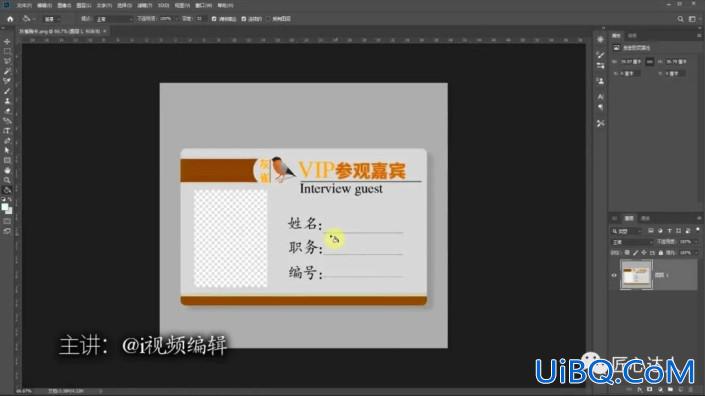Open the brush panel icon in the dock
Image resolution: width=705 pixels, height=396 pixels.
coord(600,54)
